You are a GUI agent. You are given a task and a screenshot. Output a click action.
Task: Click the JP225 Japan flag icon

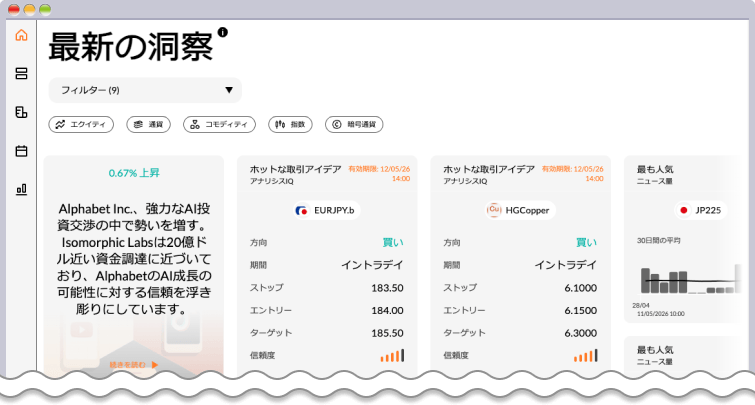(683, 210)
